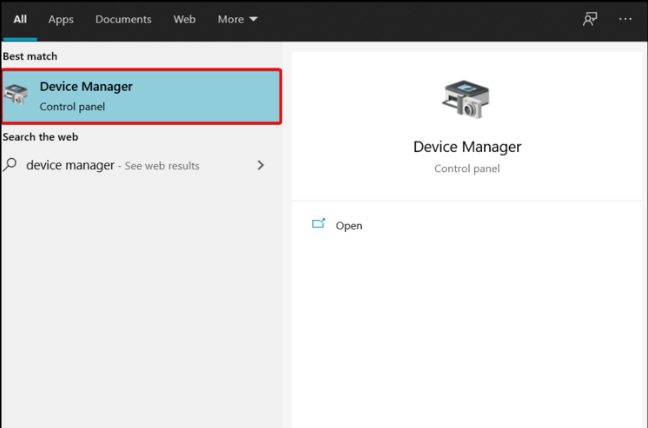648x428 pixels.
Task: Click the "Best match" section header
Action: pos(30,57)
